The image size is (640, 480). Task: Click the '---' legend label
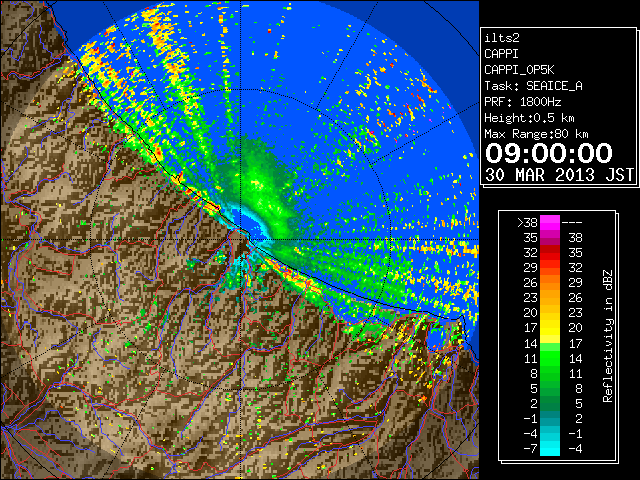point(572,223)
